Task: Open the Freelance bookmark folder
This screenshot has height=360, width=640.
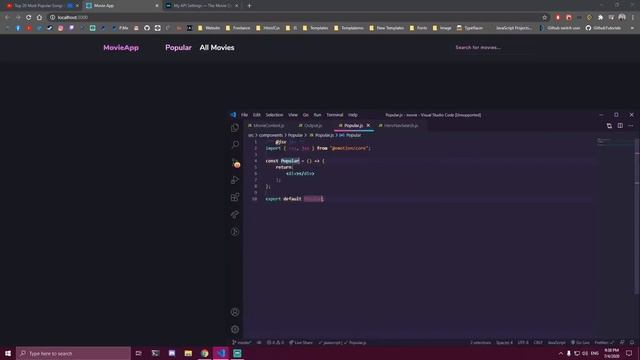Action: pyautogui.click(x=238, y=28)
